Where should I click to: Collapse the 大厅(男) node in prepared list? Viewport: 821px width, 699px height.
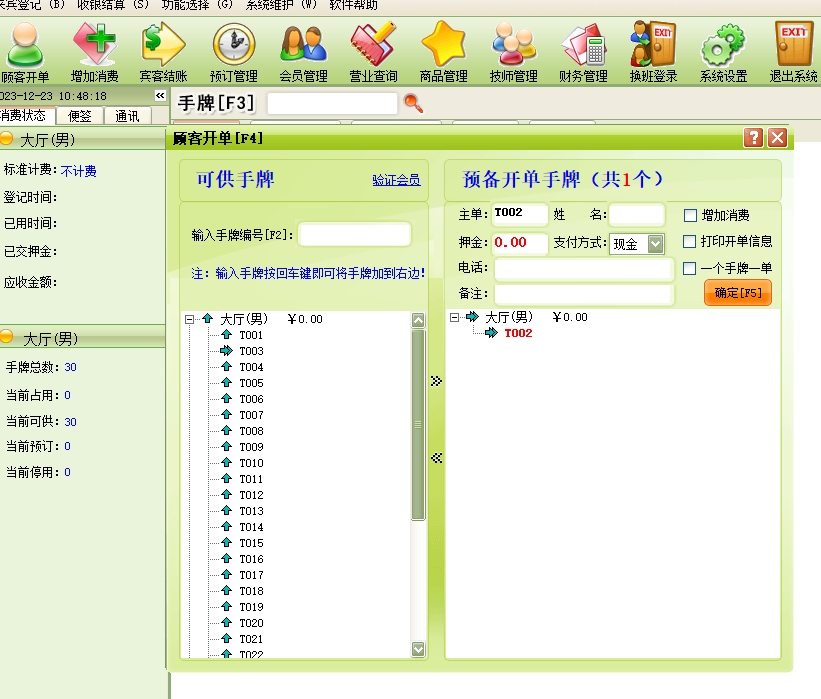pyautogui.click(x=455, y=318)
